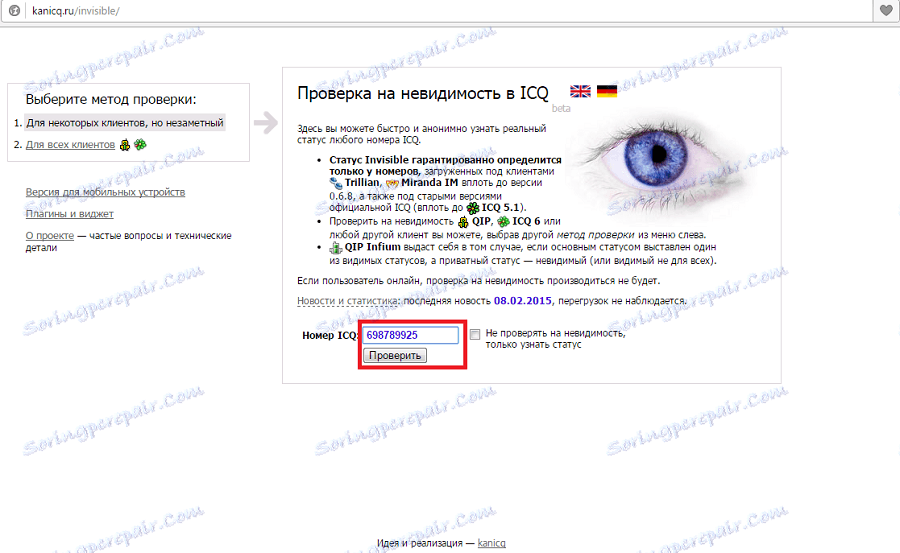Click 'только узнать статус' label text

[533, 345]
